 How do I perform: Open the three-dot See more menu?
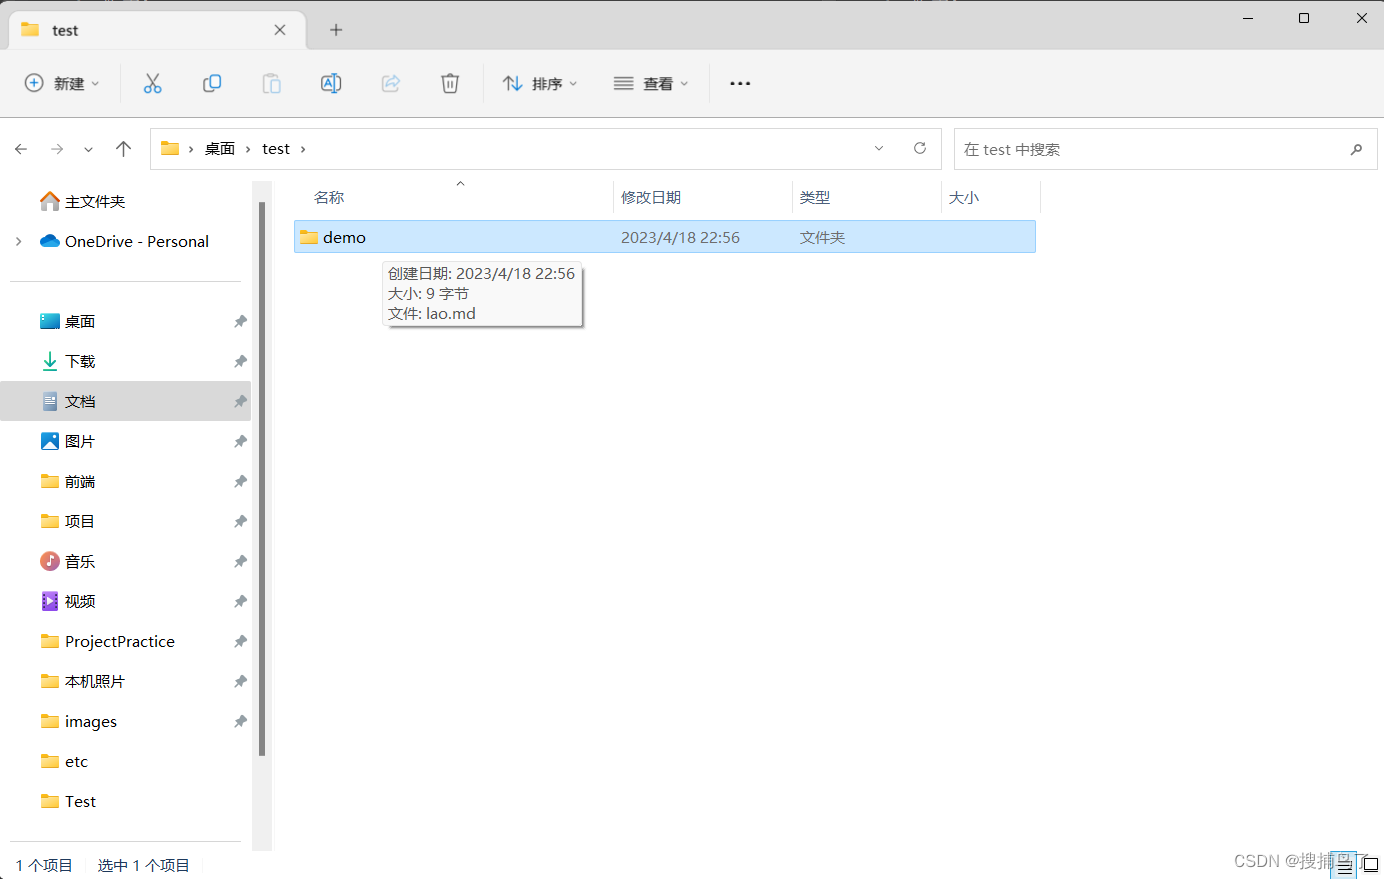pos(740,84)
